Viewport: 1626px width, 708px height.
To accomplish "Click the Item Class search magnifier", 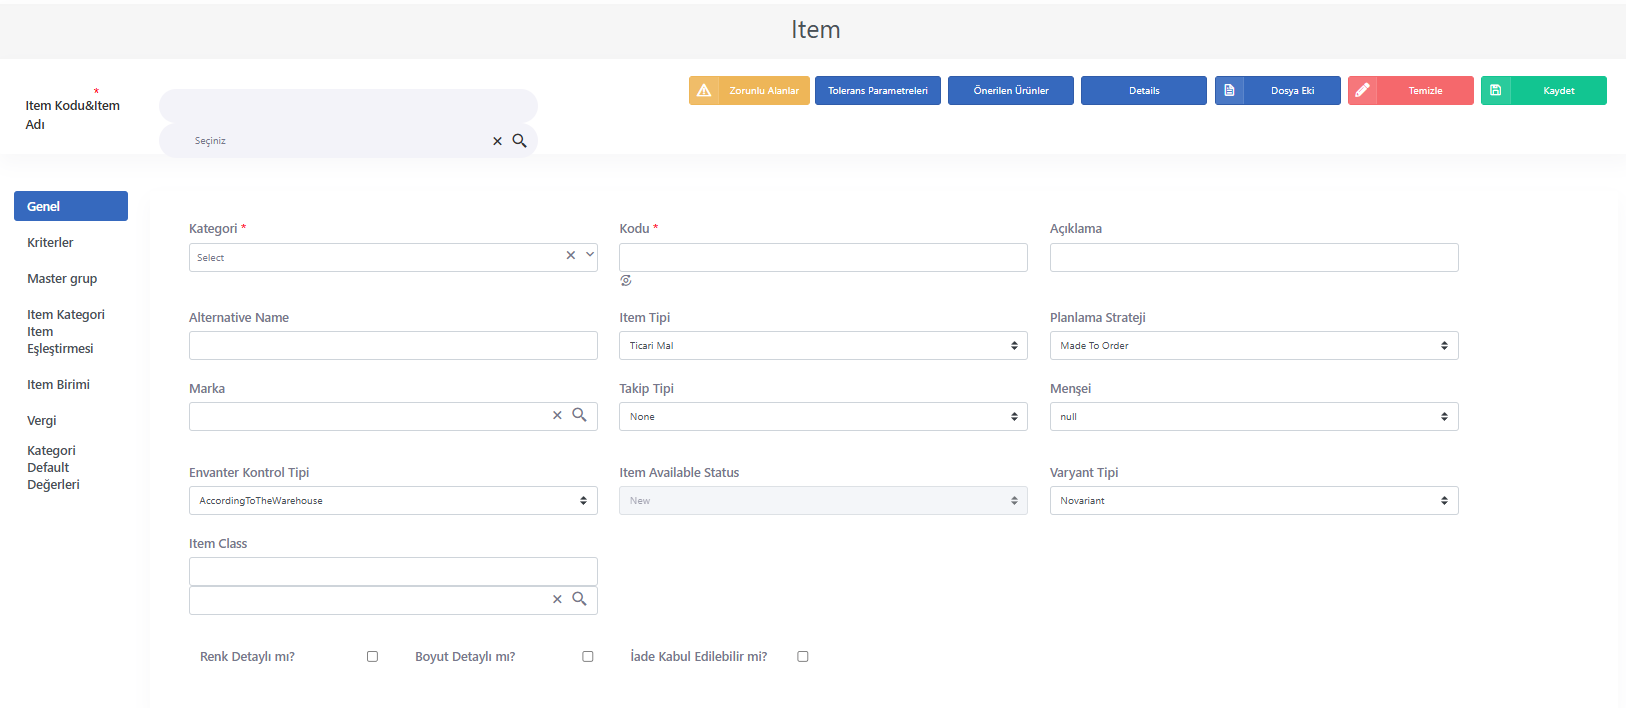I will [x=579, y=599].
